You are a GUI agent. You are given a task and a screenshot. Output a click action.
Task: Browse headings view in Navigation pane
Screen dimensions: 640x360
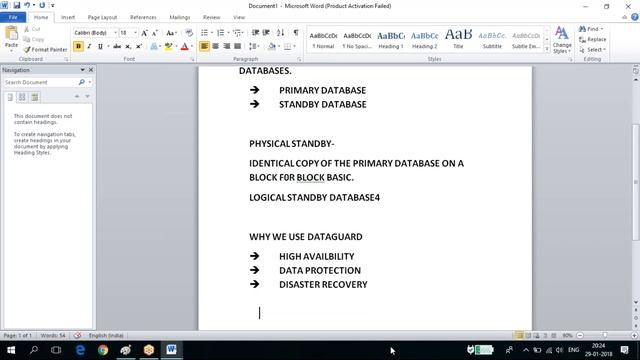coord(10,97)
